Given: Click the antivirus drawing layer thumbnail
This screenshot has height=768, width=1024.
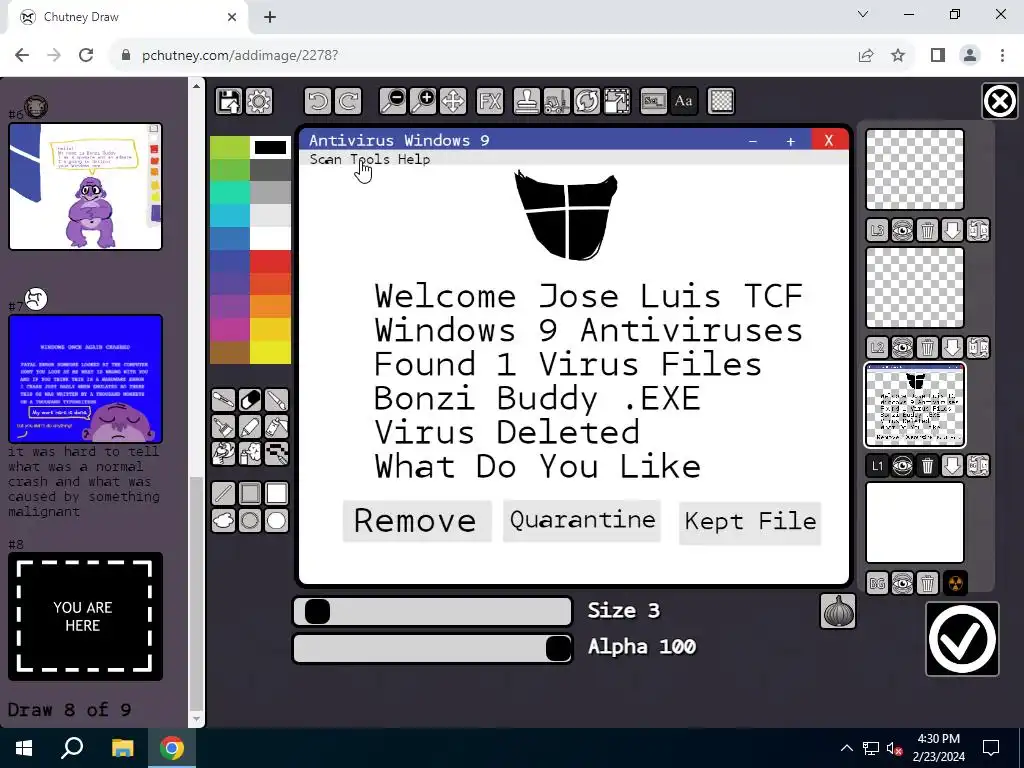Looking at the screenshot, I should point(915,406).
